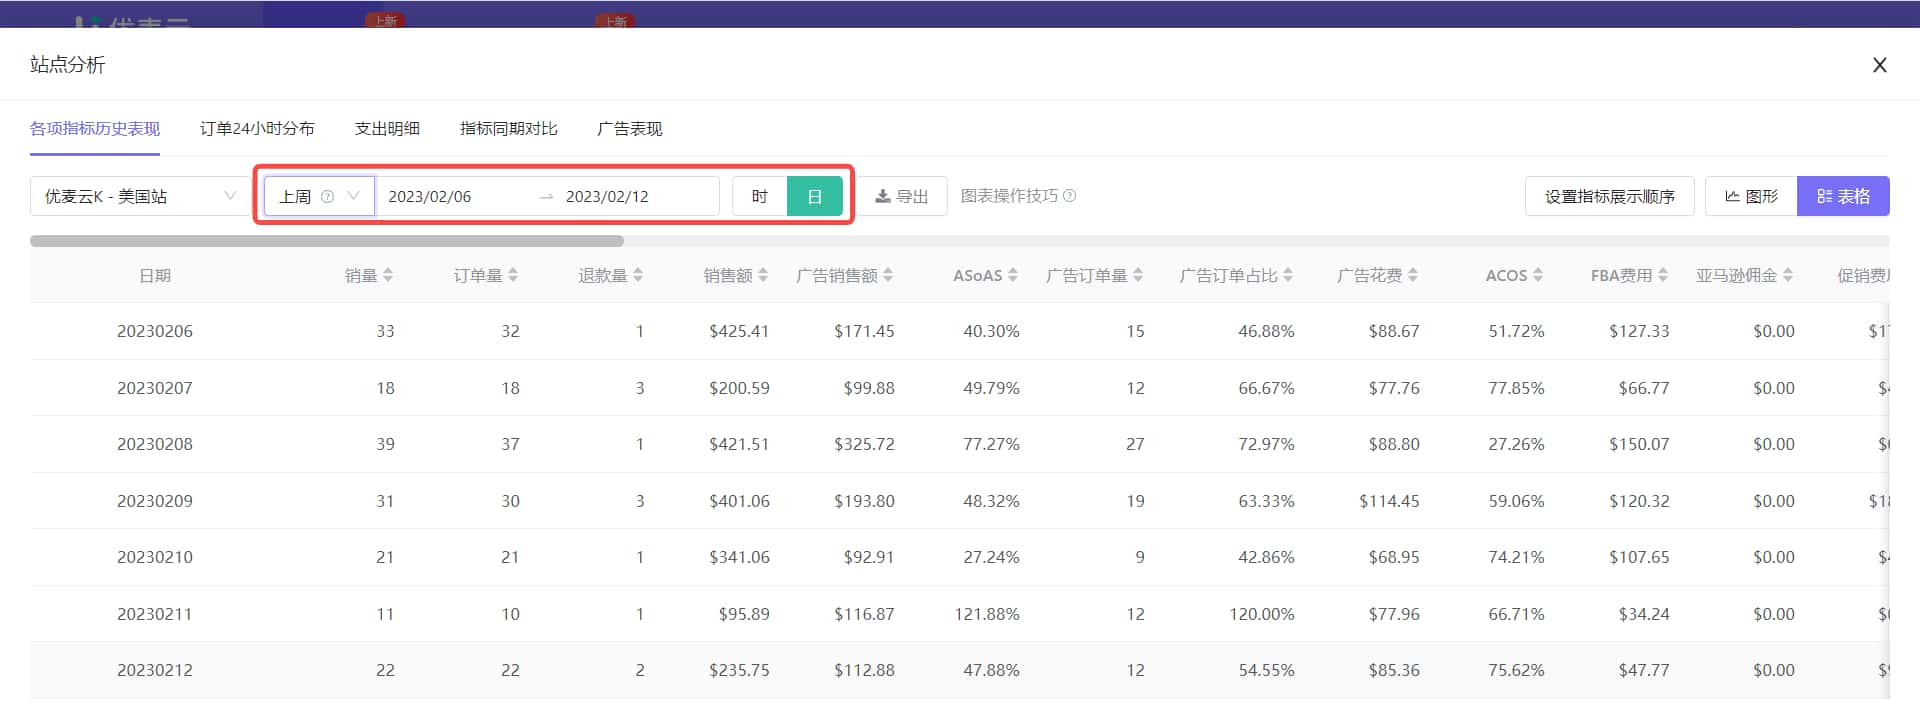1920x717 pixels.
Task: Open the 广告表现 tab
Action: [629, 129]
